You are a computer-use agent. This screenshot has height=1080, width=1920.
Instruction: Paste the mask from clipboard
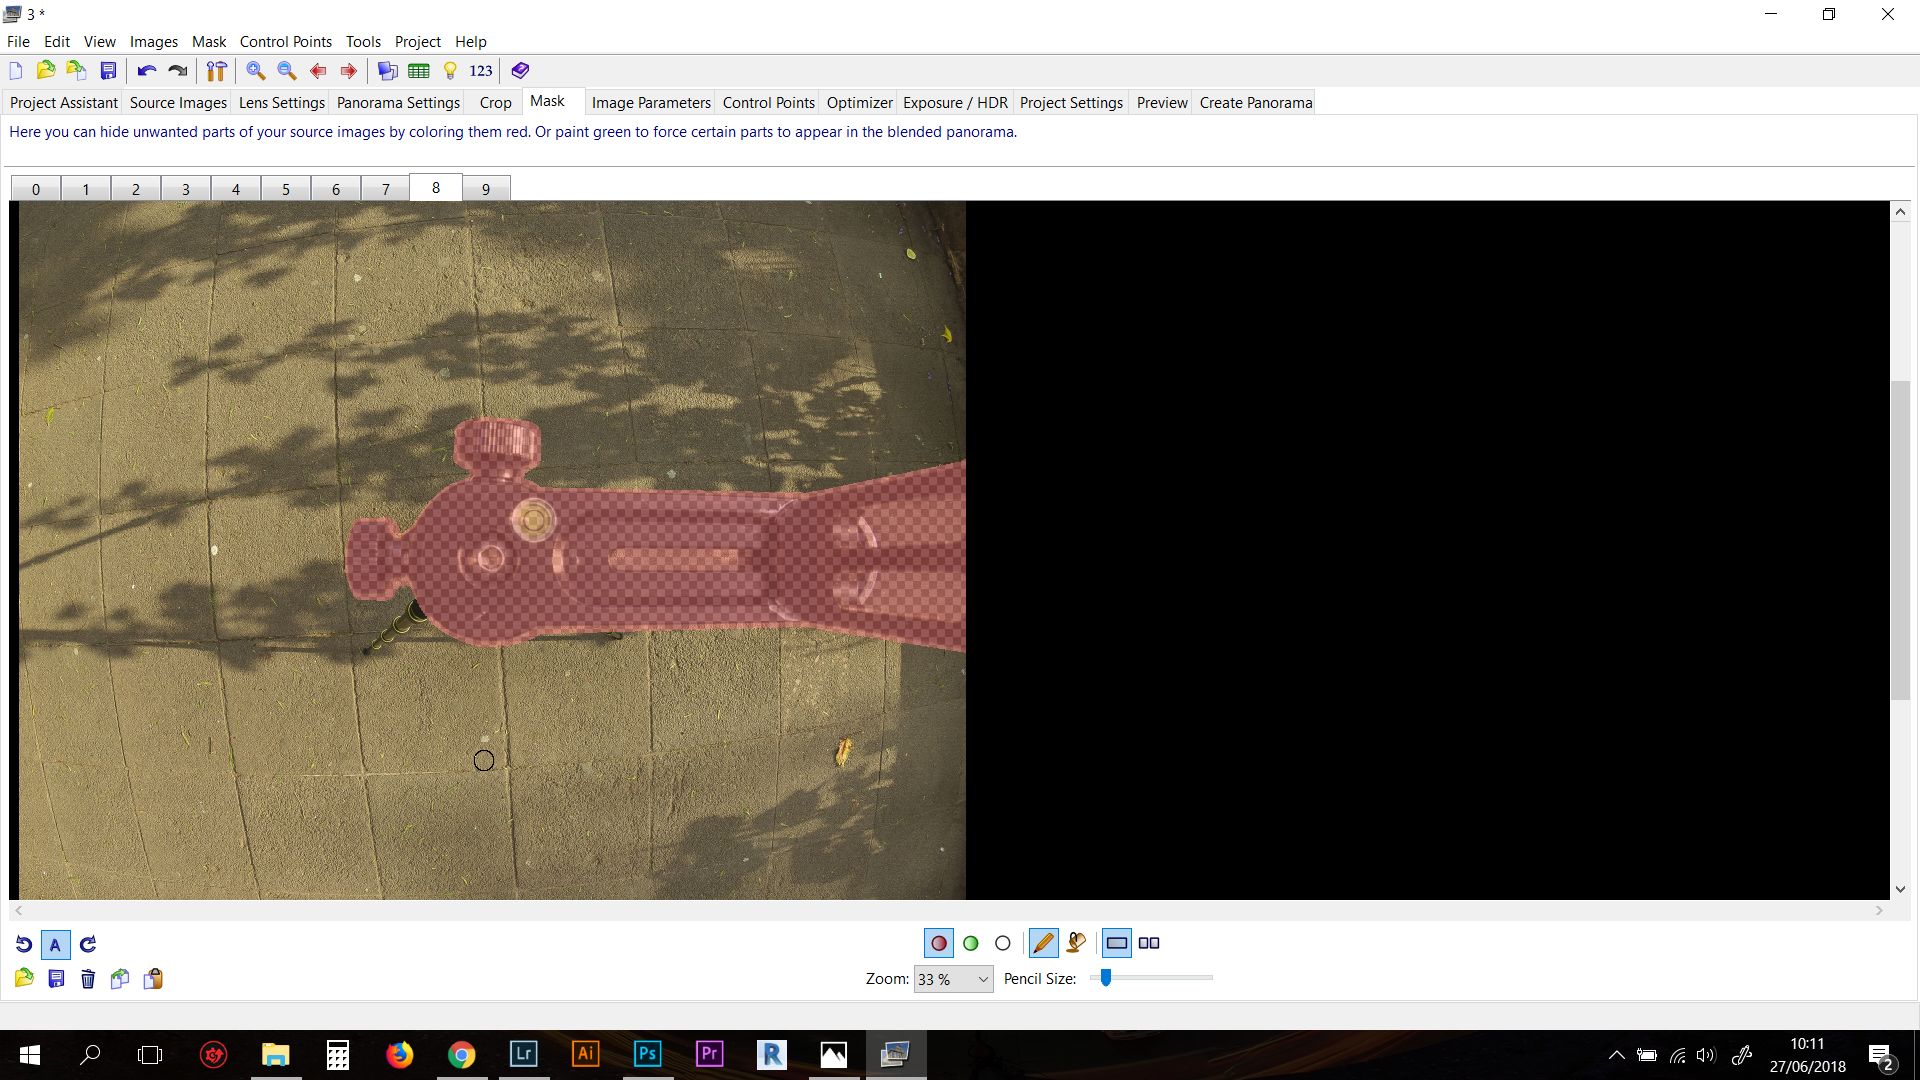click(153, 978)
